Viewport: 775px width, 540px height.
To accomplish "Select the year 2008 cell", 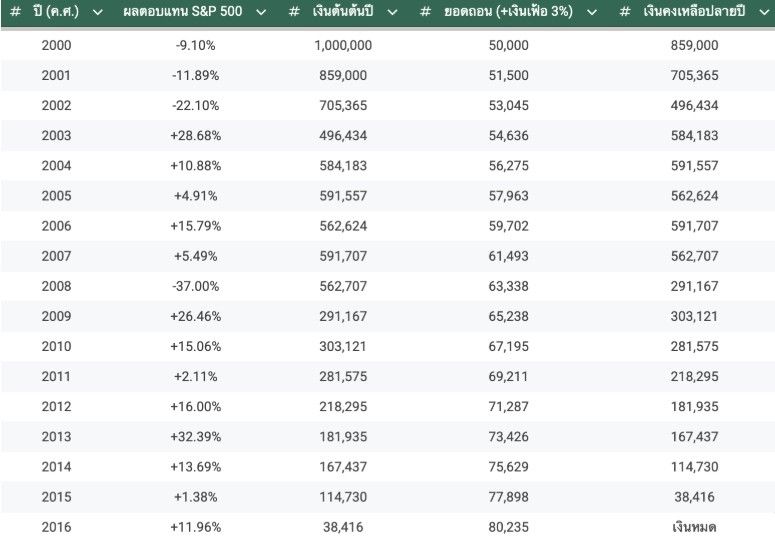I will pos(56,286).
